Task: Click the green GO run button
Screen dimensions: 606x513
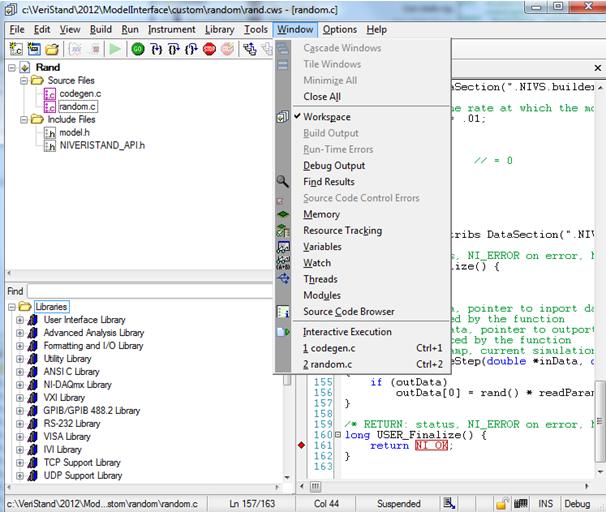Action: tap(138, 49)
